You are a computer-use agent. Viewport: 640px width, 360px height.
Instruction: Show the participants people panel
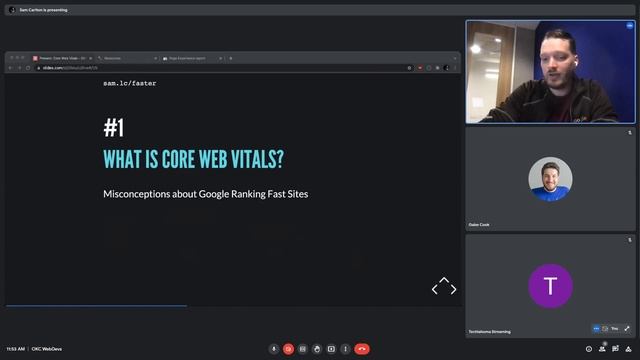click(x=602, y=349)
